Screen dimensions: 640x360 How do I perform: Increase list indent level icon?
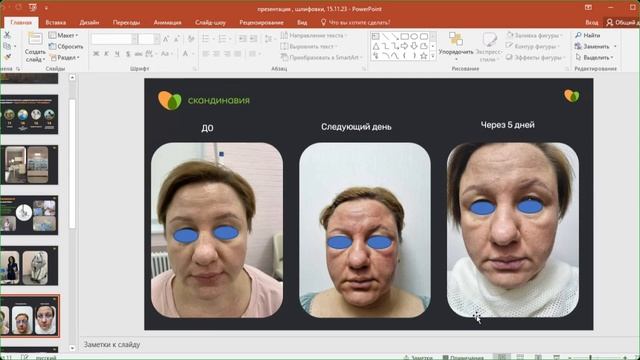click(x=253, y=39)
